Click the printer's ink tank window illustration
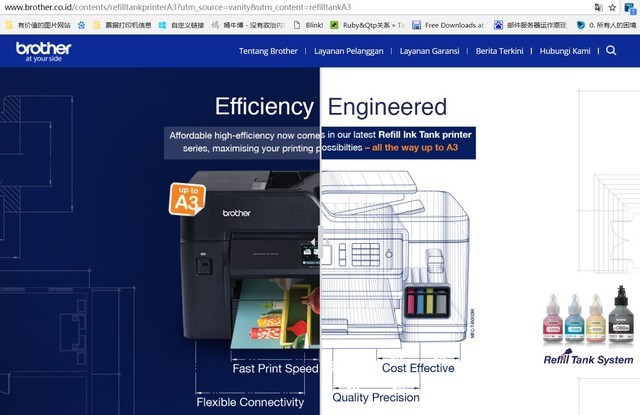This screenshot has height=415, width=640. pos(427,302)
